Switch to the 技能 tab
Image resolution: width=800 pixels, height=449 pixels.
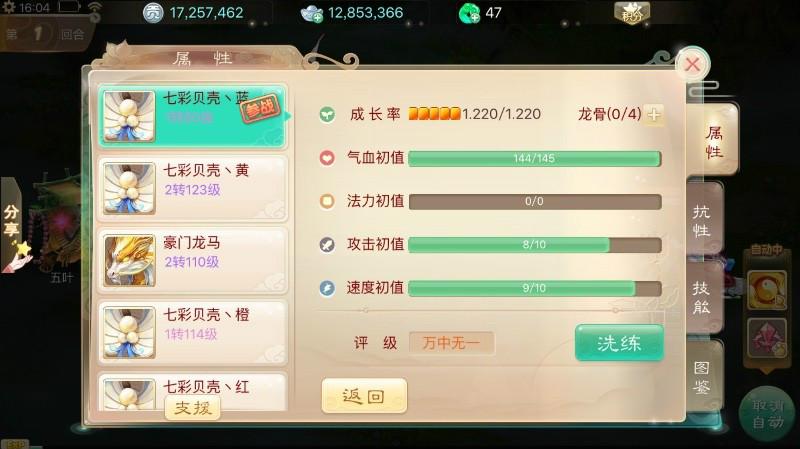[x=704, y=297]
